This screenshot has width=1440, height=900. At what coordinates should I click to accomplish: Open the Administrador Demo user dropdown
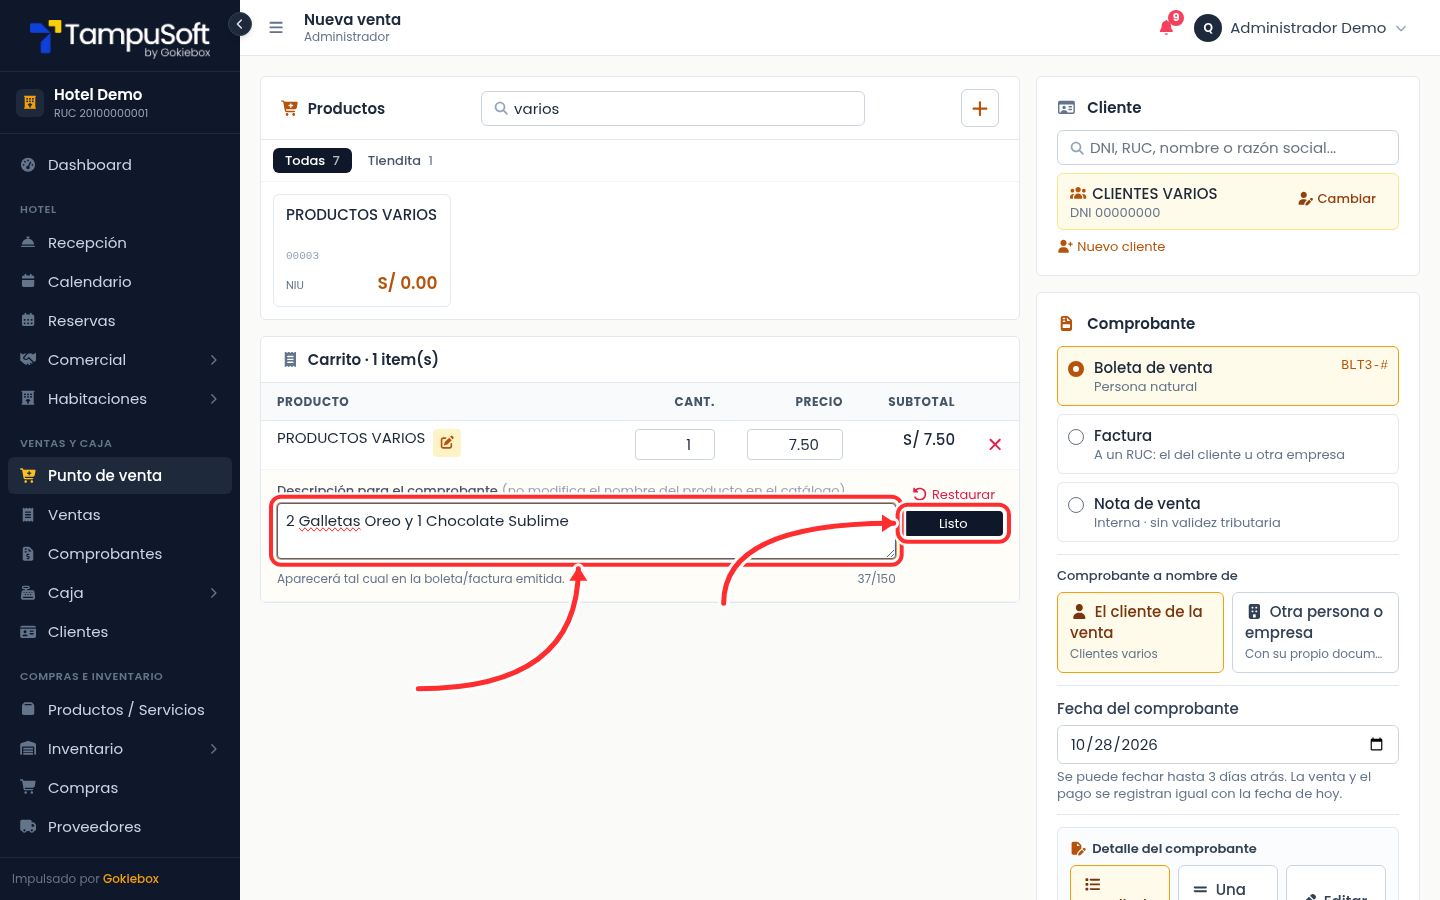(x=1302, y=28)
